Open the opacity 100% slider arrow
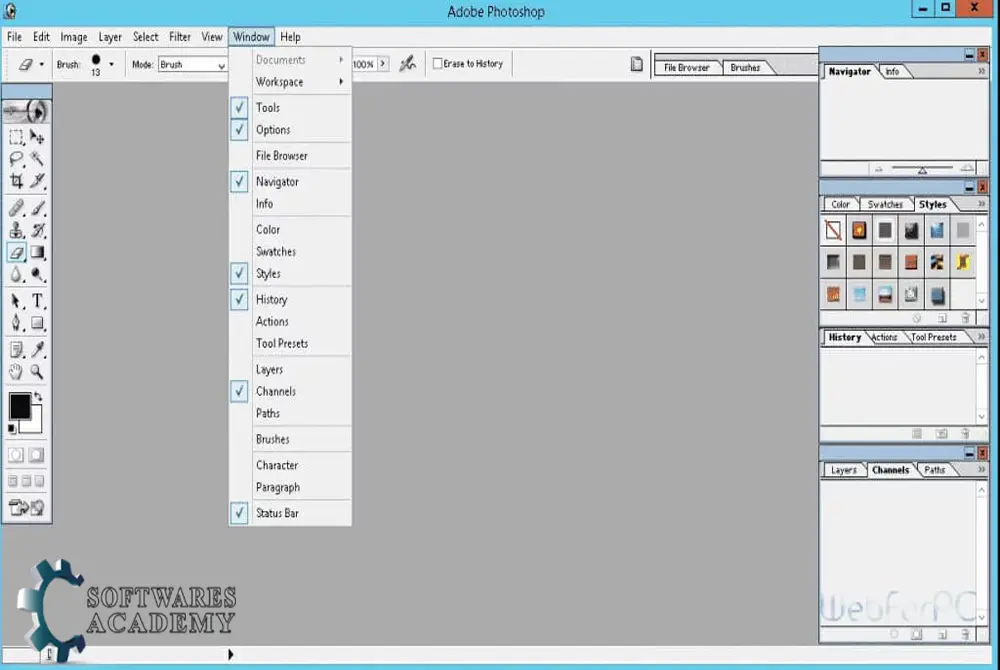This screenshot has width=1000, height=670. (383, 64)
